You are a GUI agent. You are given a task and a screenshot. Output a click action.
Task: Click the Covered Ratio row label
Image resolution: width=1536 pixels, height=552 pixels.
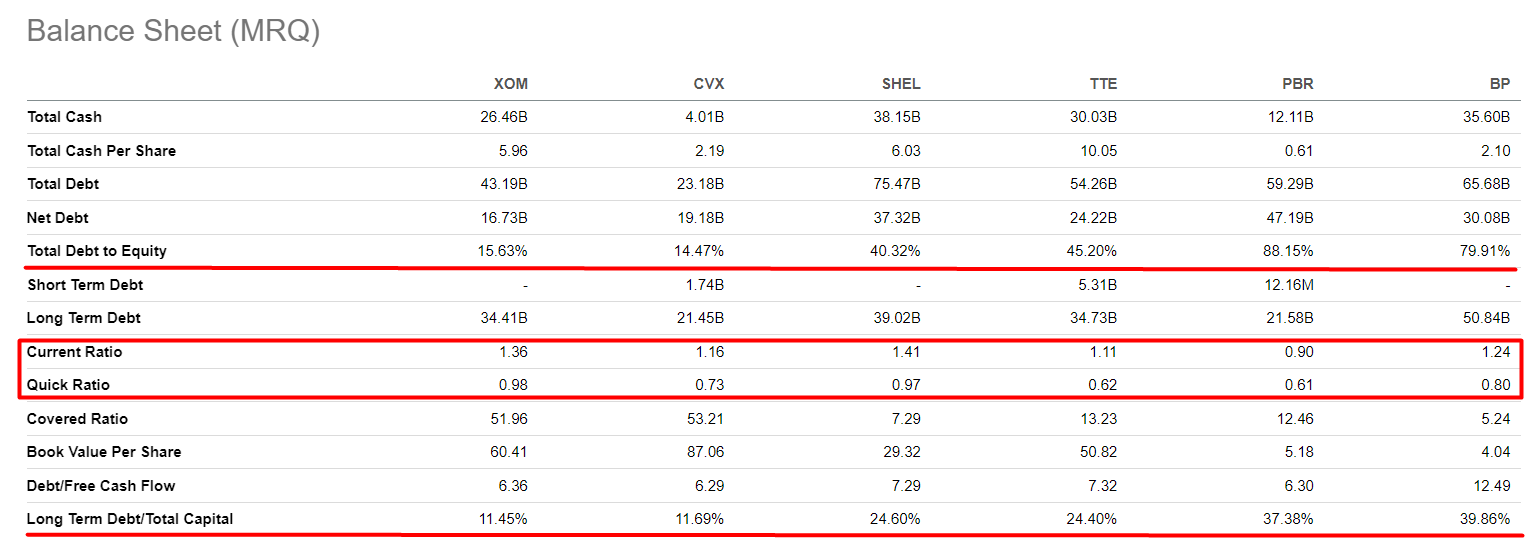[x=77, y=419]
